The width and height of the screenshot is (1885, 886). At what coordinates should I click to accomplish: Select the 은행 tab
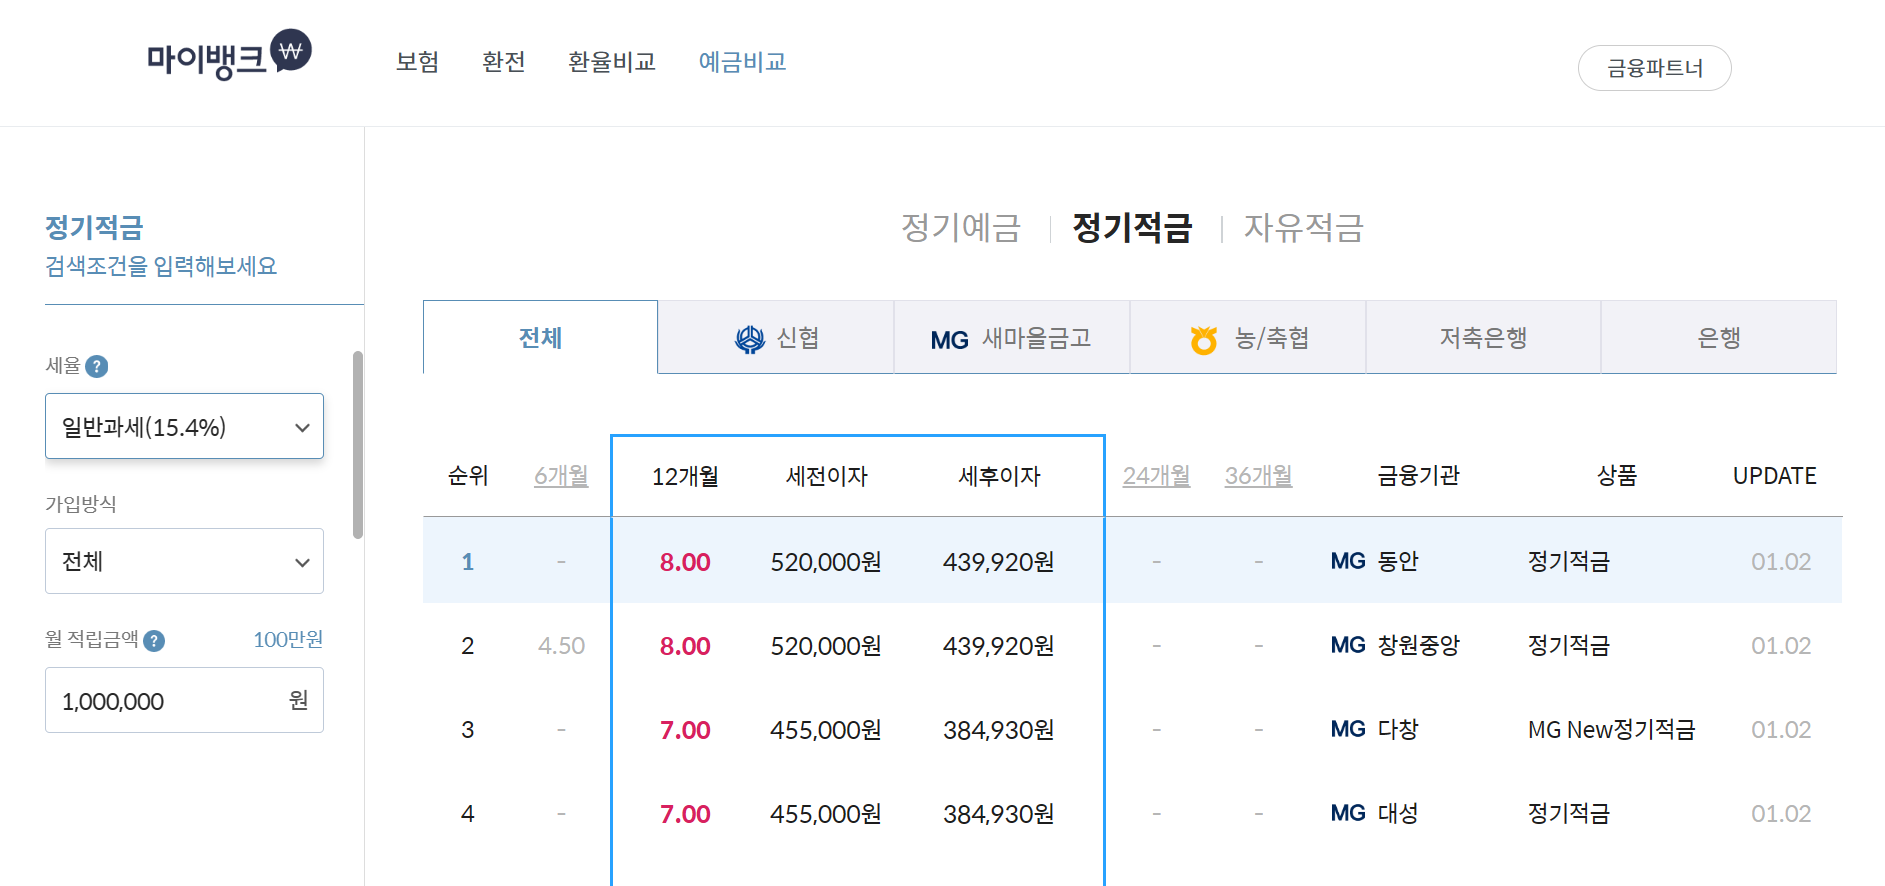(1719, 337)
